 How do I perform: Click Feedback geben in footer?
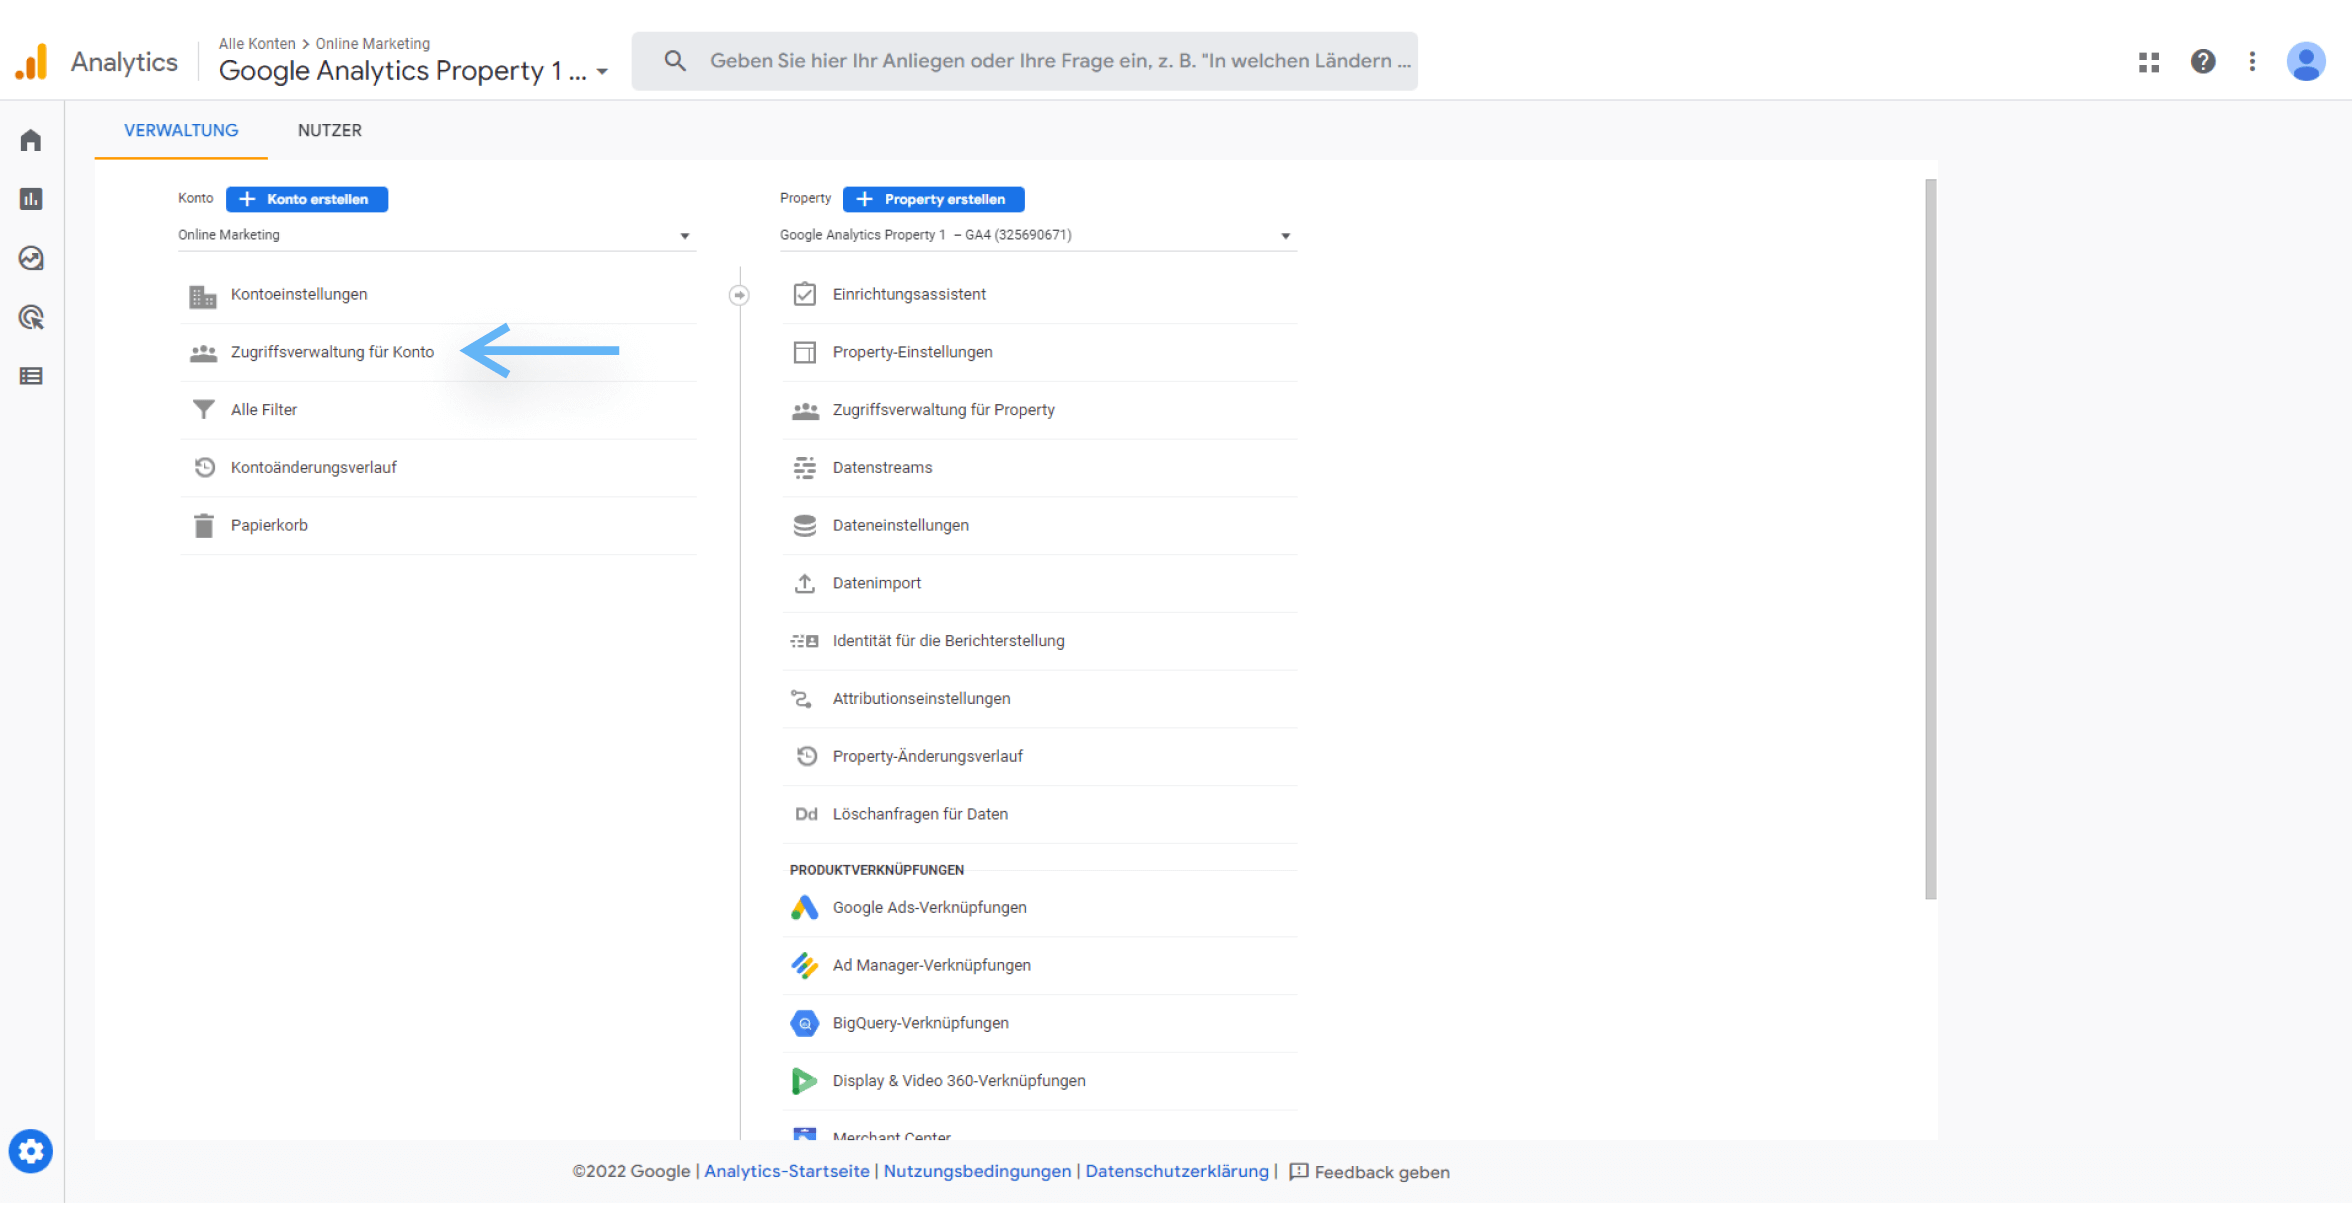click(x=1370, y=1173)
